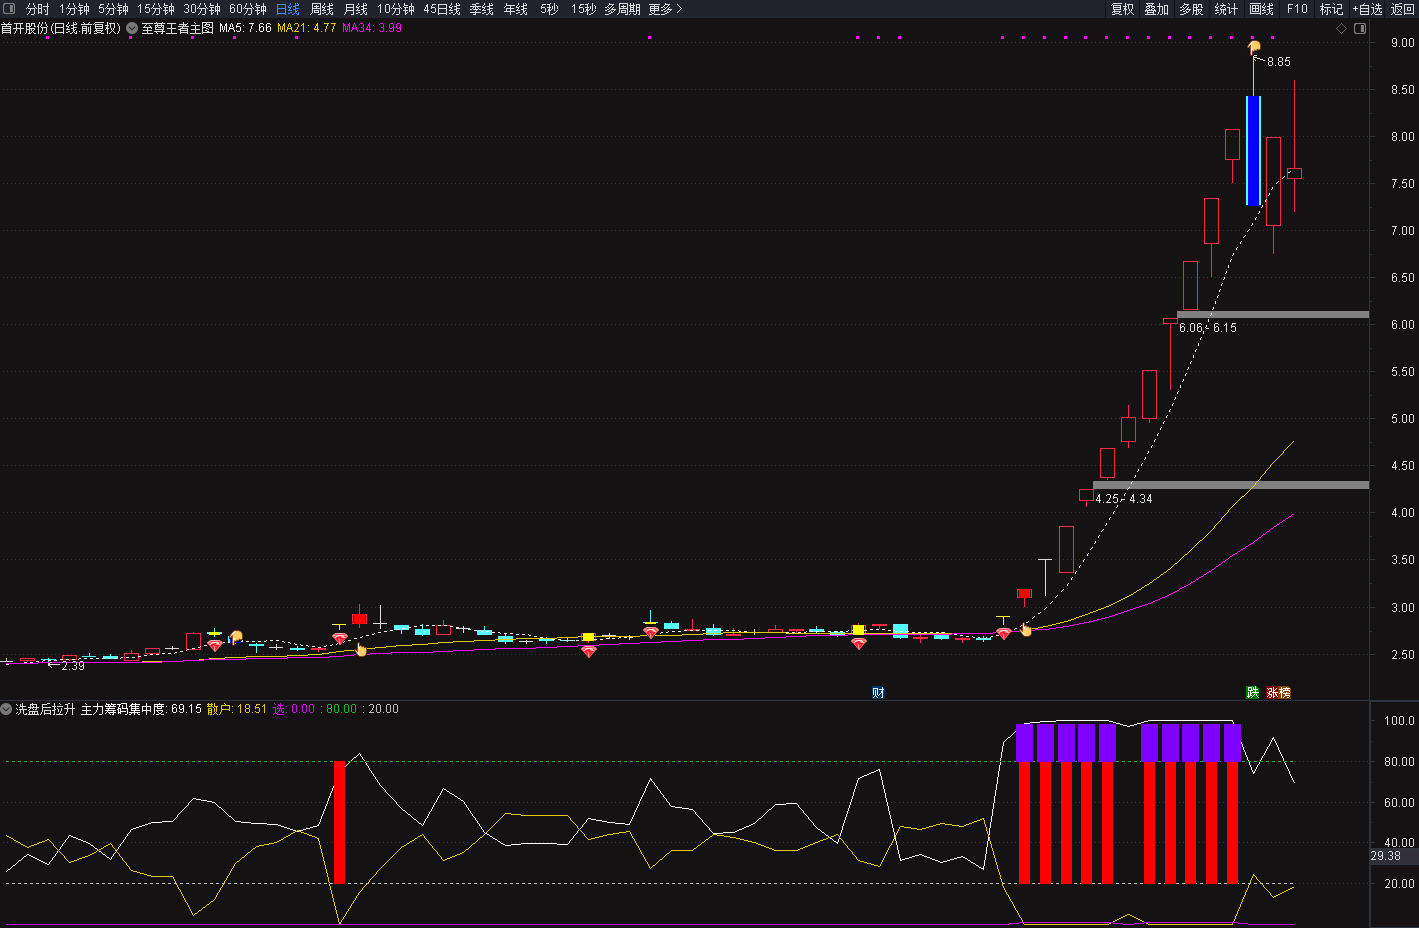Select the 60分钟 period tab
The image size is (1419, 928).
tap(248, 9)
